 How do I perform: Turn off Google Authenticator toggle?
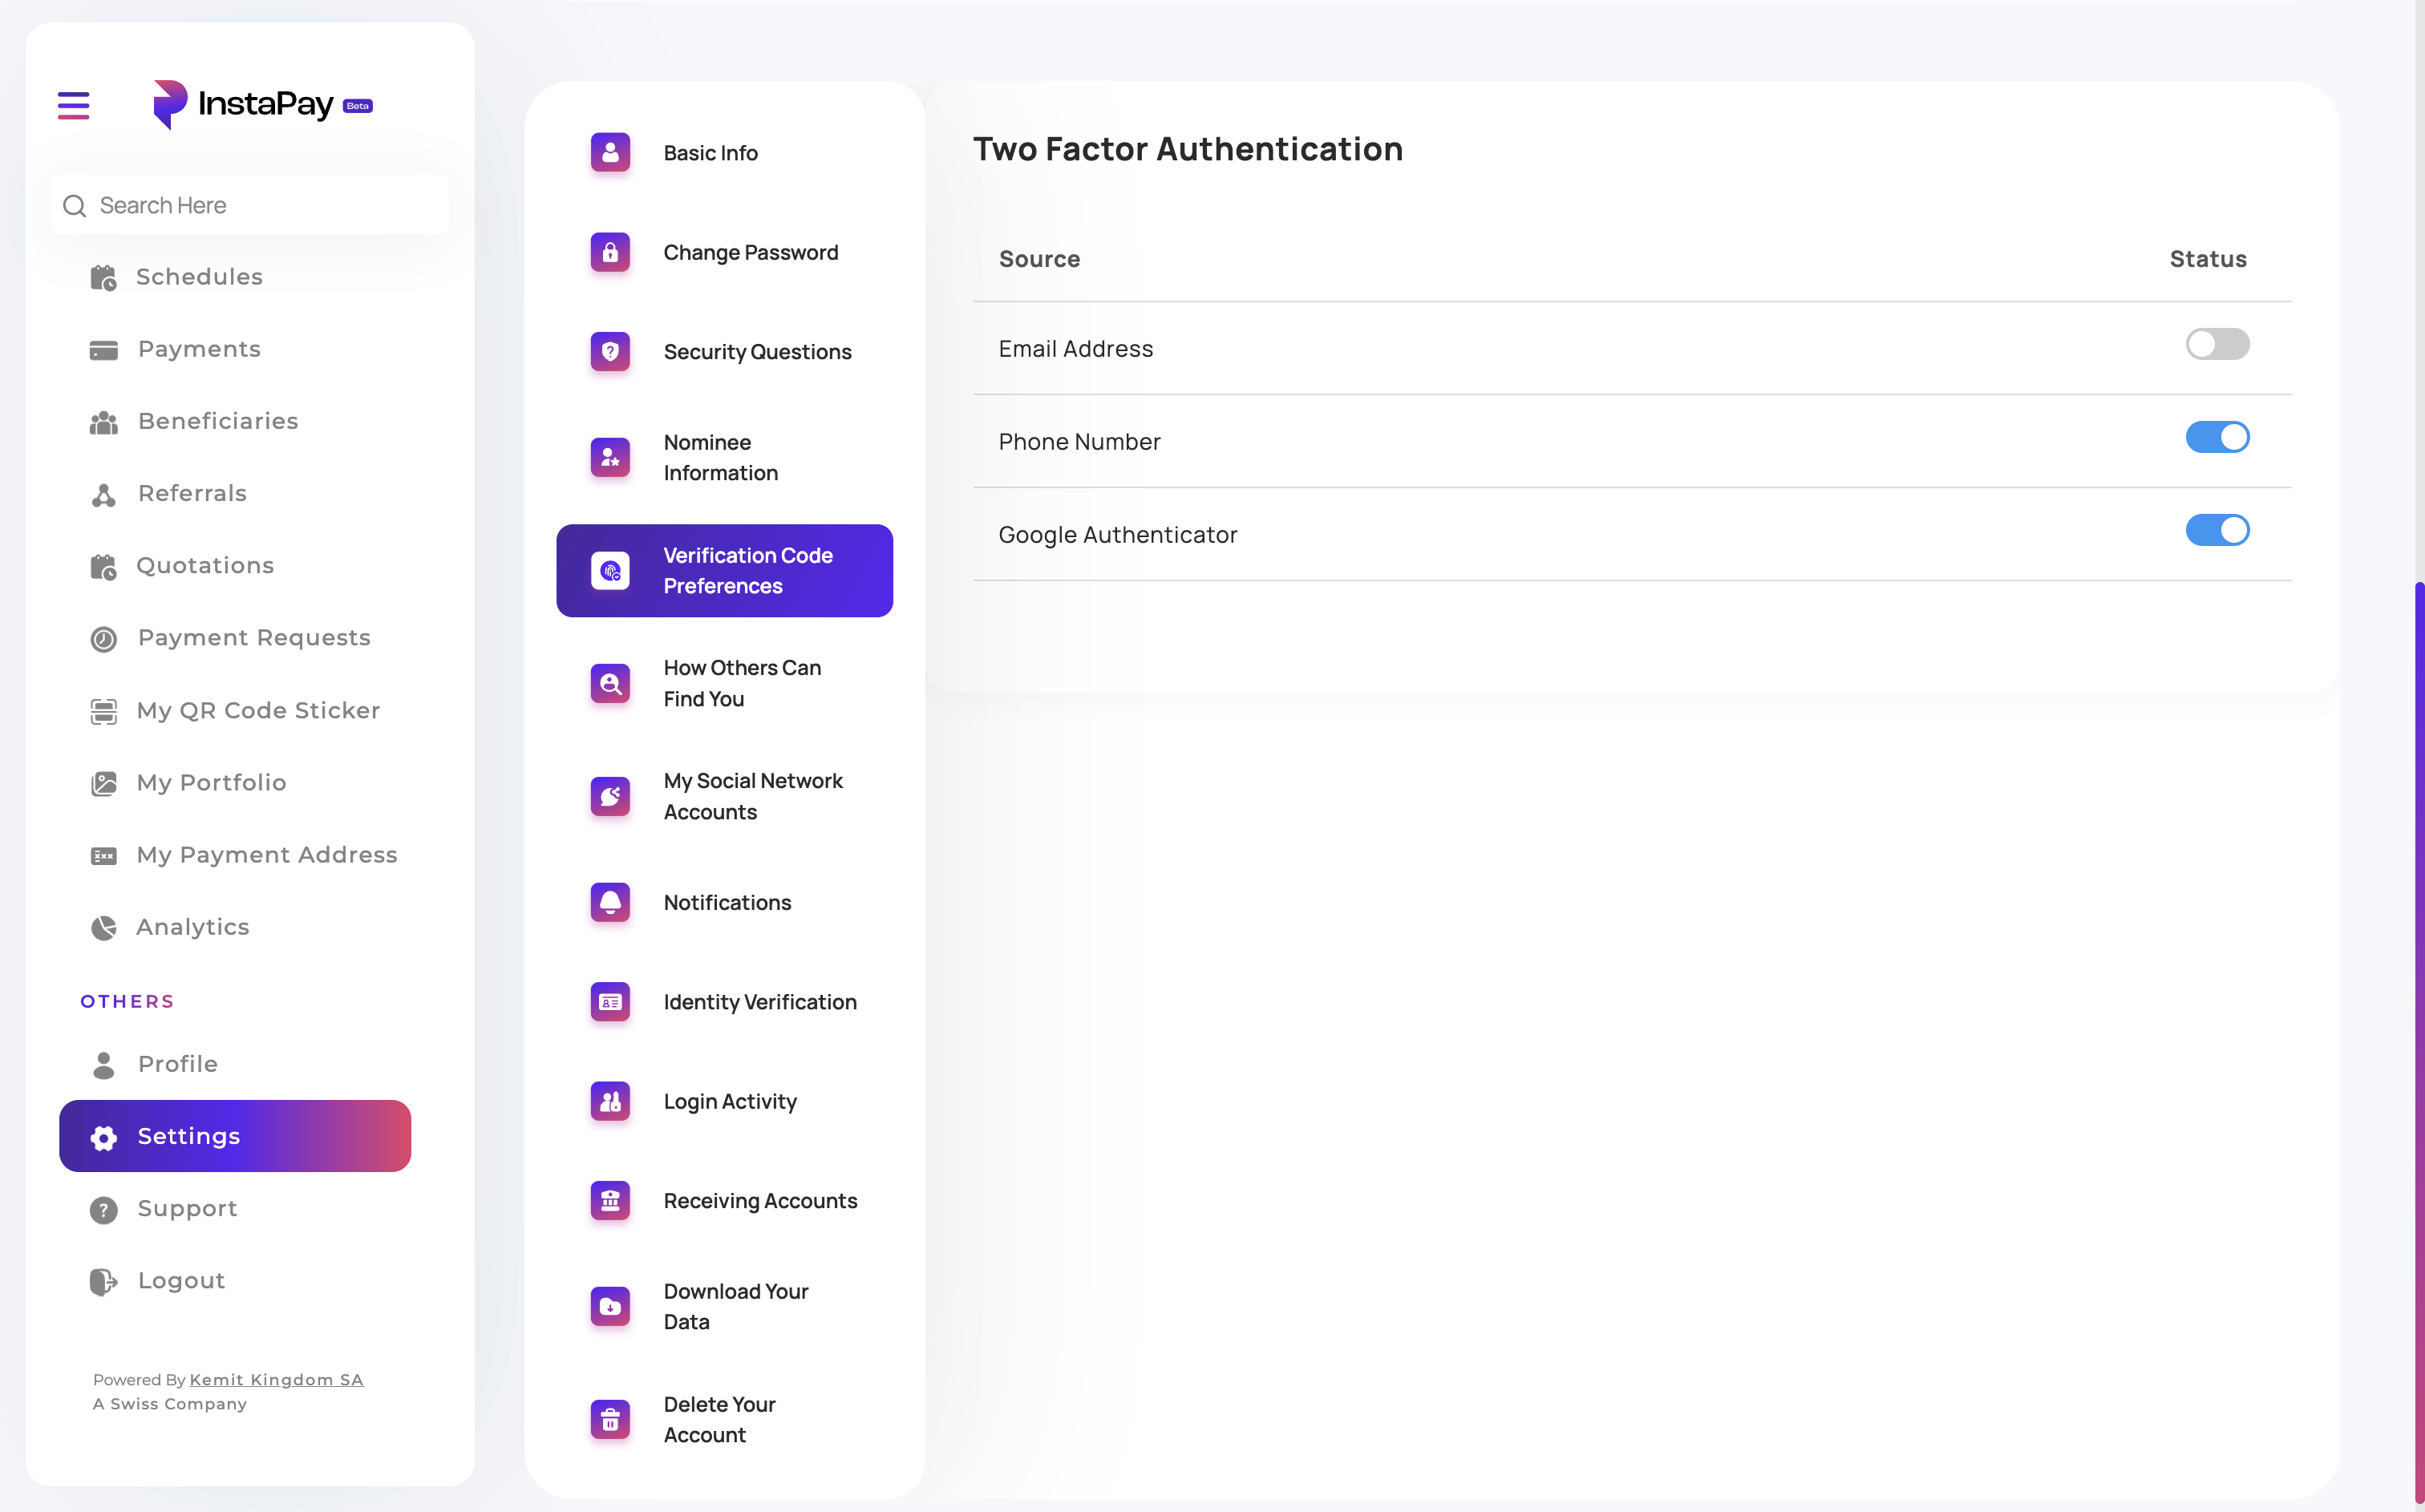click(2217, 530)
